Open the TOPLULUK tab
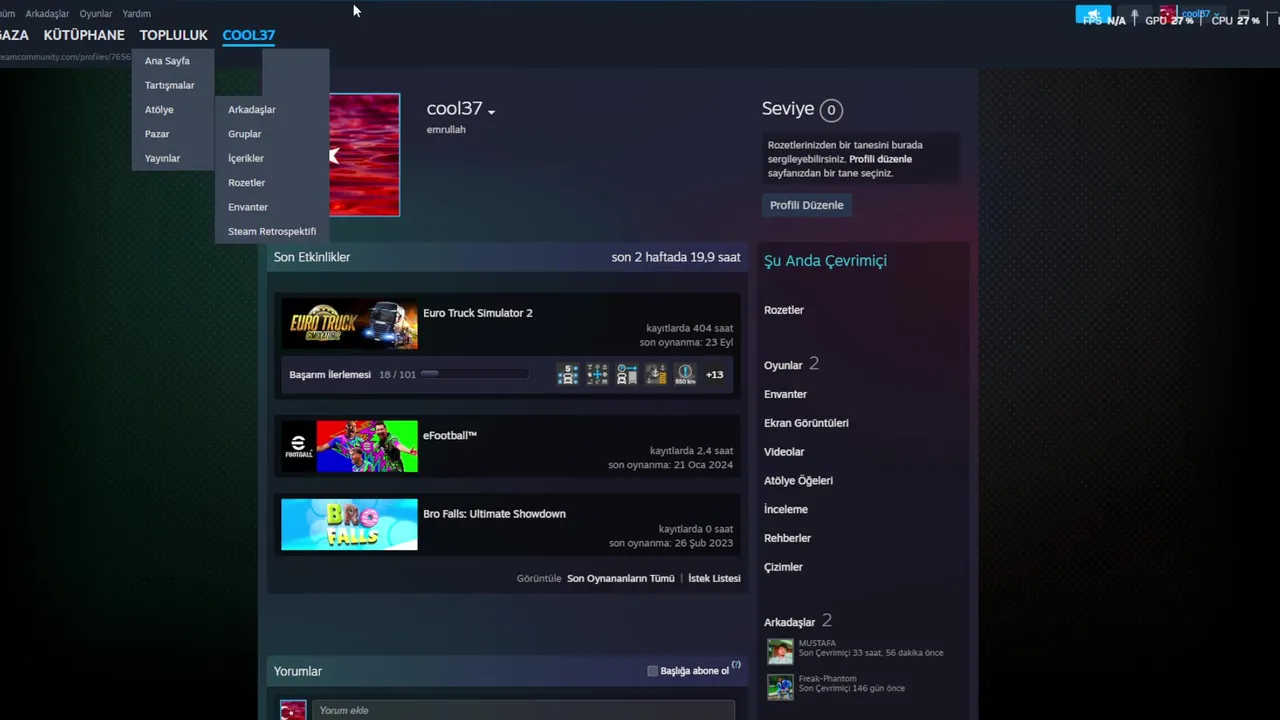1280x720 pixels. [174, 35]
